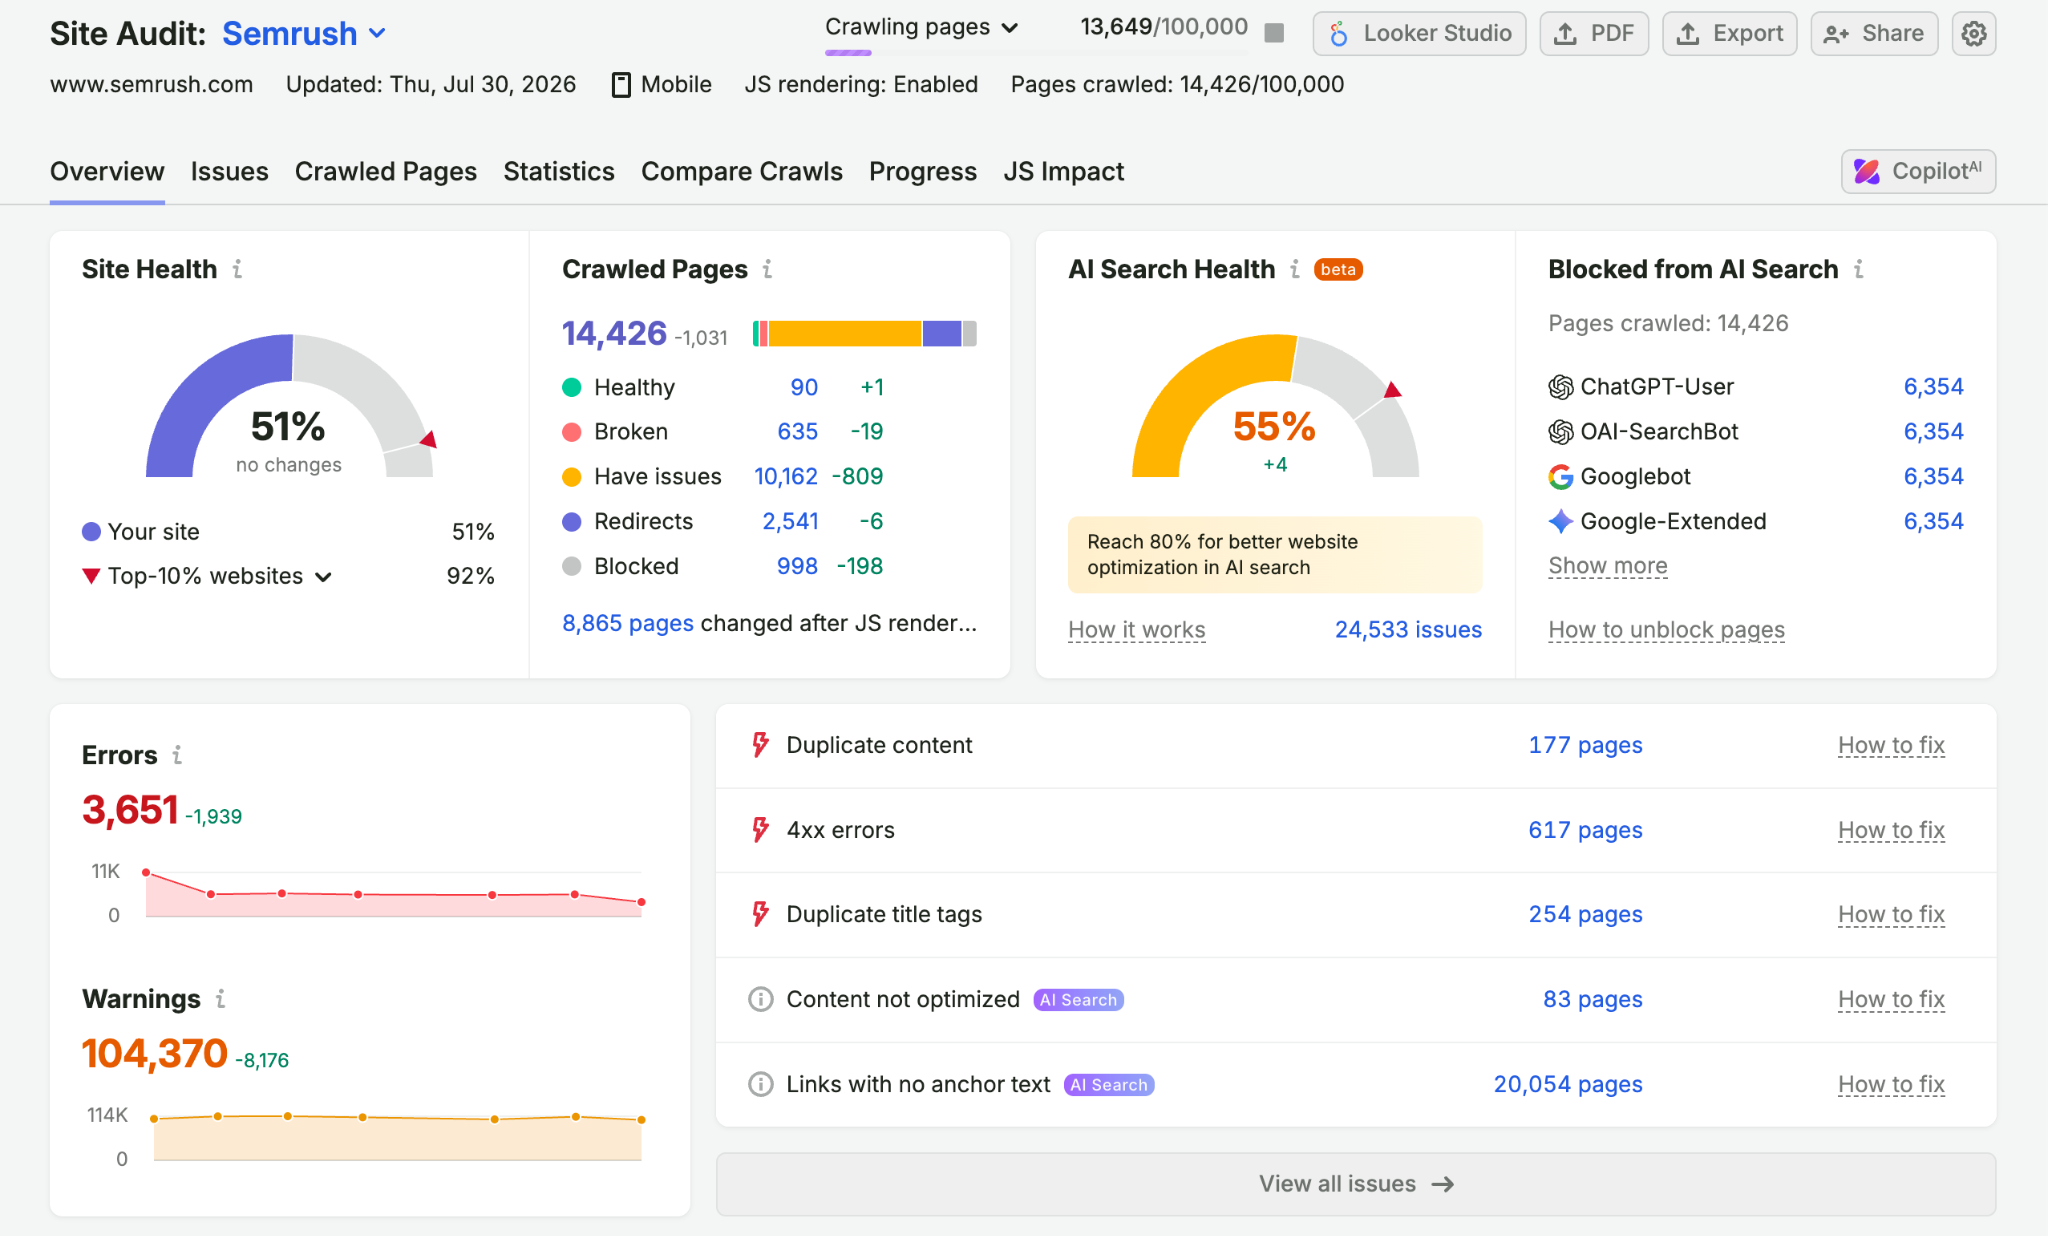Viewport: 2048px width, 1236px height.
Task: Click the Links with no anchor text info circle
Action: (x=761, y=1084)
